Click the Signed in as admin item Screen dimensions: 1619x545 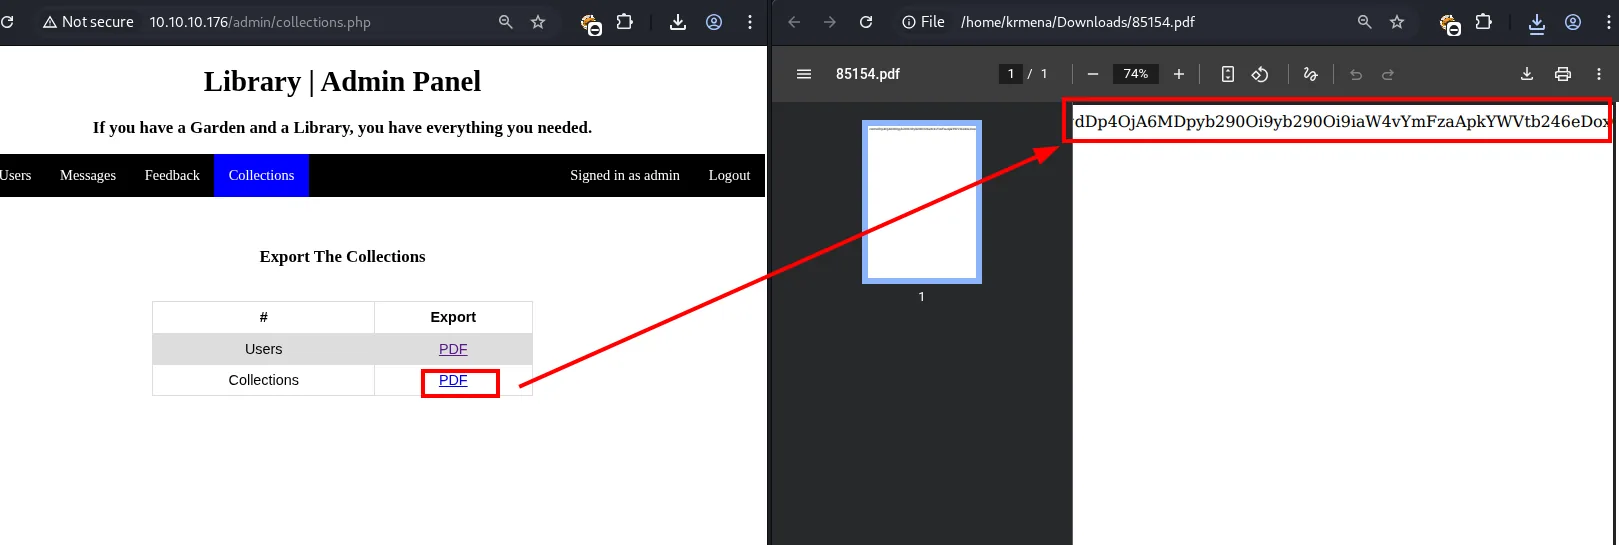[x=625, y=175]
